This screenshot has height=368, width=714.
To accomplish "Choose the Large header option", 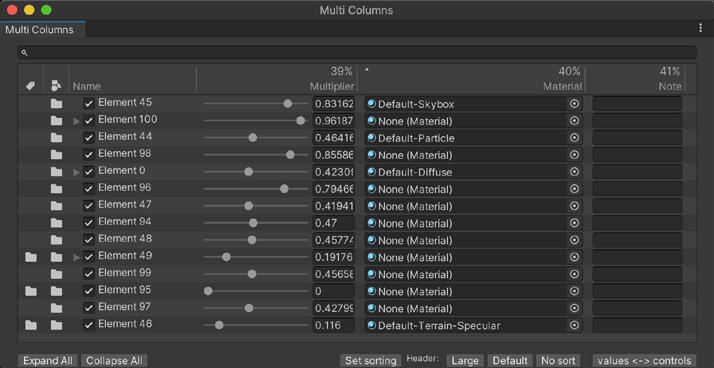I will (x=465, y=361).
